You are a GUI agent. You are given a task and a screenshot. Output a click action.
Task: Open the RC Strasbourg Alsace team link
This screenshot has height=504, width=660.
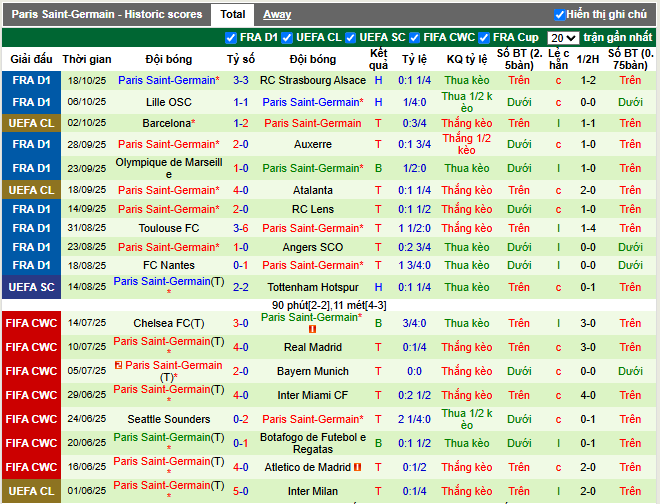click(x=312, y=80)
